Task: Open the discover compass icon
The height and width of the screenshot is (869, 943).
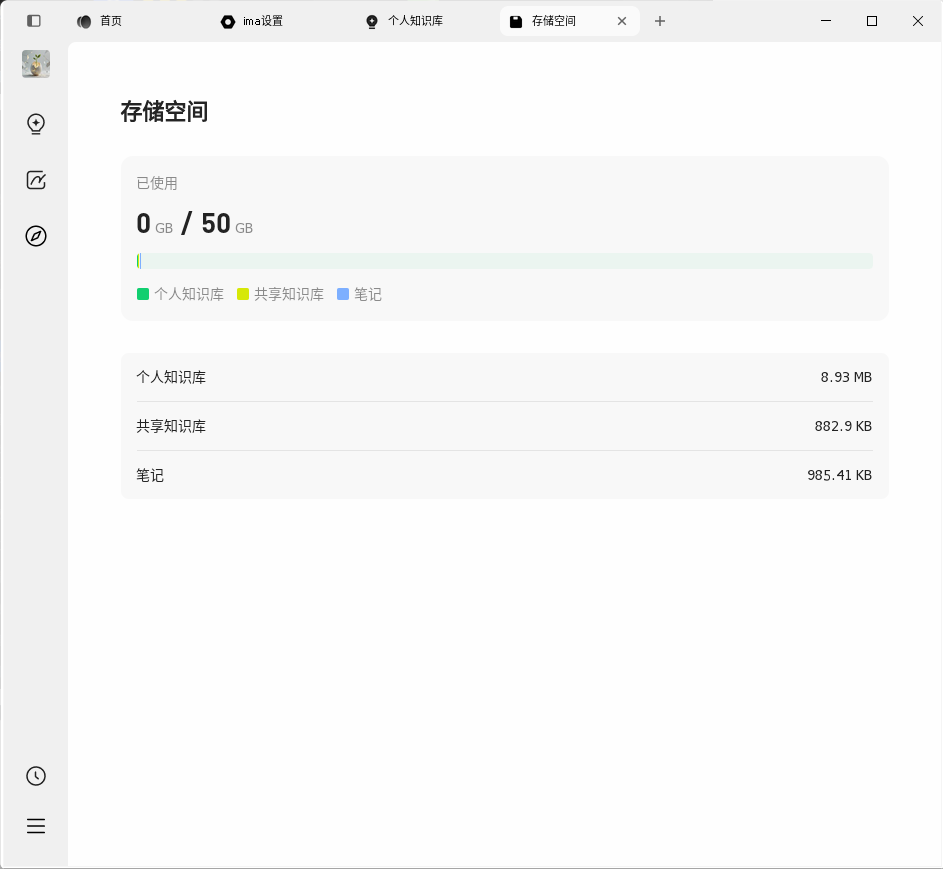Action: point(36,236)
